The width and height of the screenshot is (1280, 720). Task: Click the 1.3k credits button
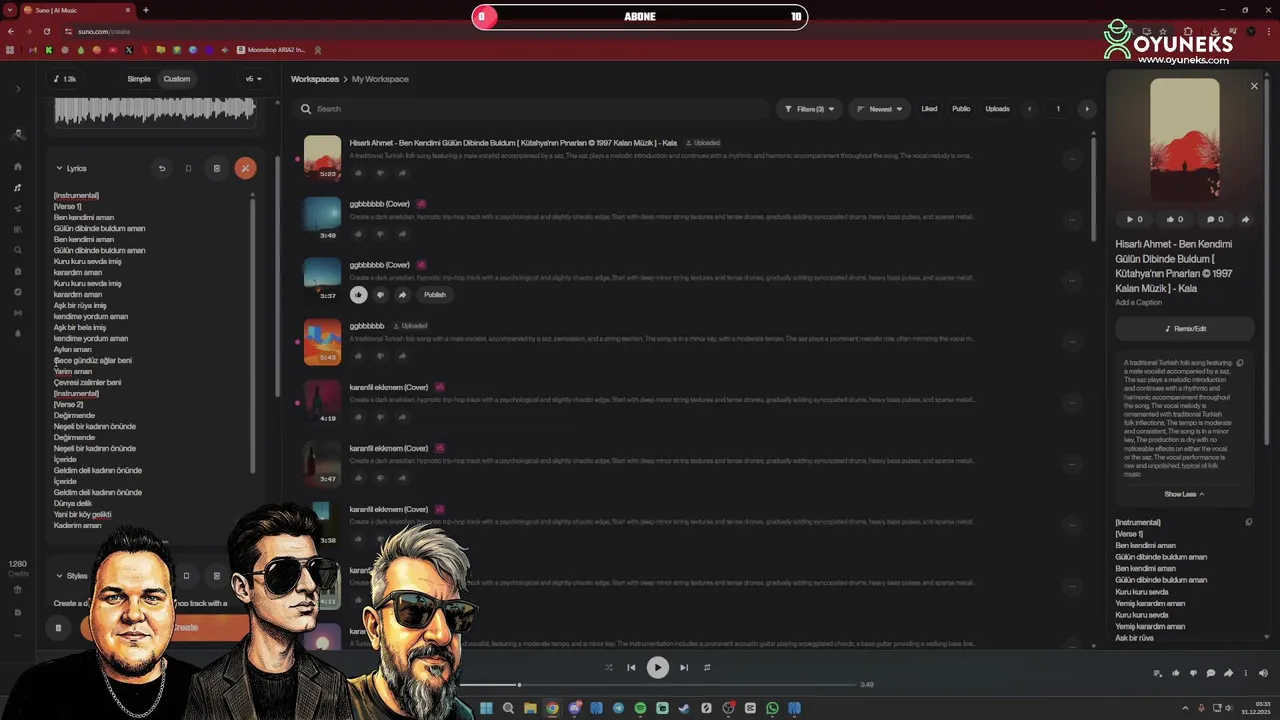pos(65,79)
